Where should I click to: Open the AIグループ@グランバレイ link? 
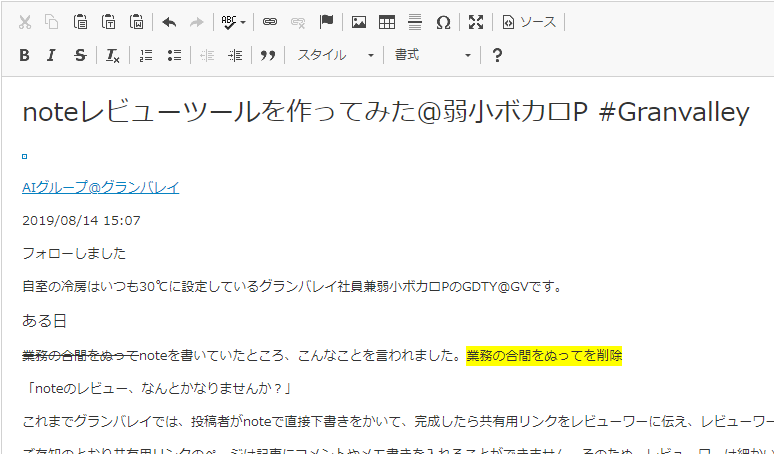tap(100, 187)
